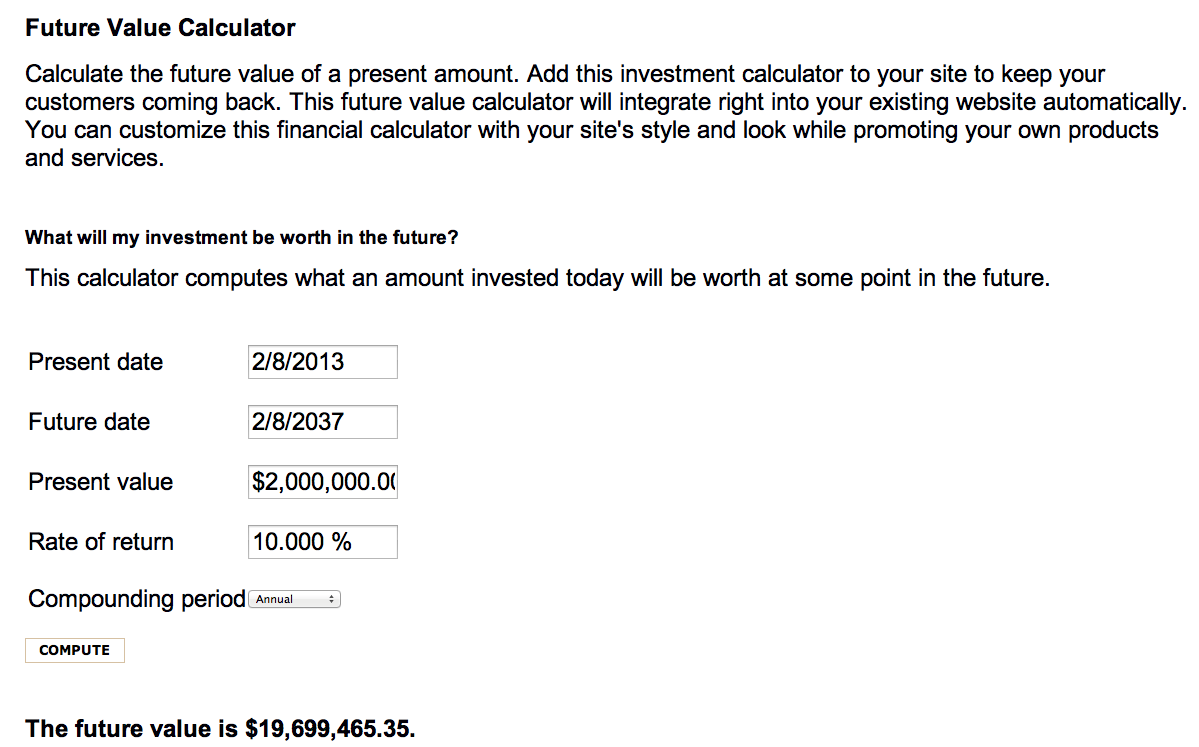Focus the Present value input box
Screen dimensions: 1199x747
click(x=322, y=482)
